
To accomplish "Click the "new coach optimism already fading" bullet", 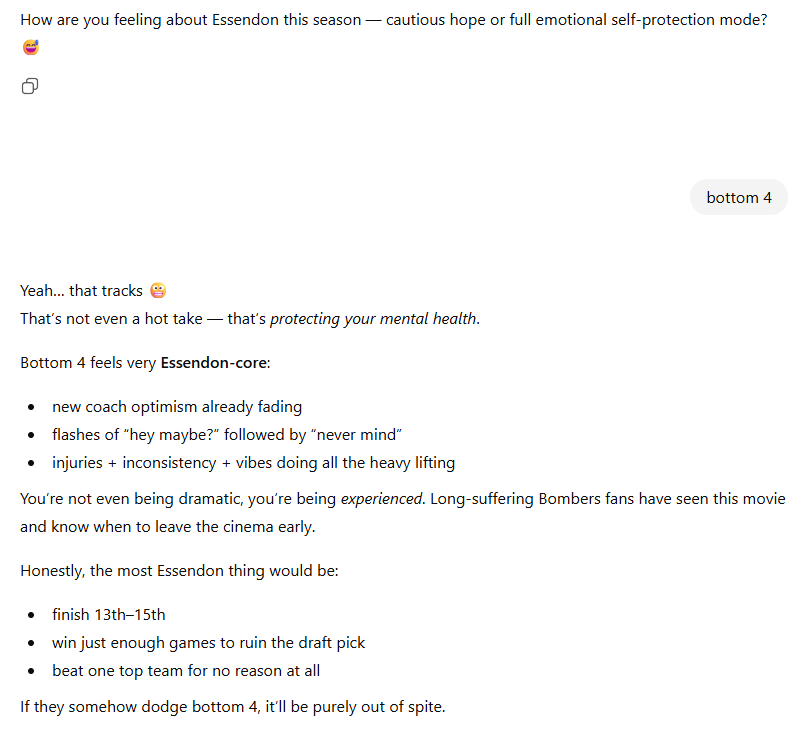I will coord(177,407).
